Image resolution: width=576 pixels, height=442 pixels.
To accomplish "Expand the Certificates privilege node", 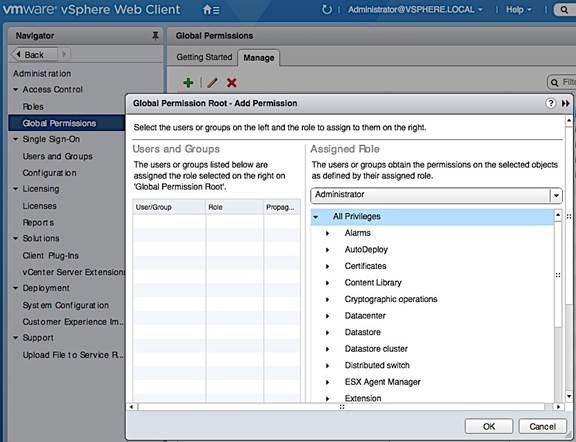I will (327, 266).
